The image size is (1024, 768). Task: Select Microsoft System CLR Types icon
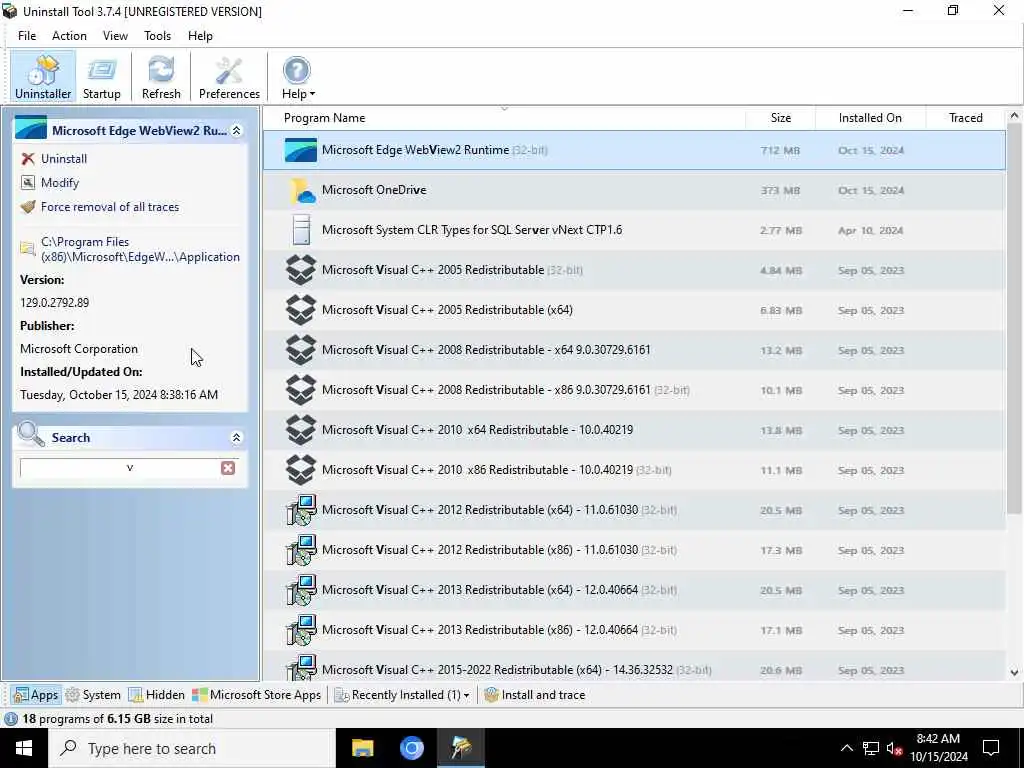(x=301, y=230)
